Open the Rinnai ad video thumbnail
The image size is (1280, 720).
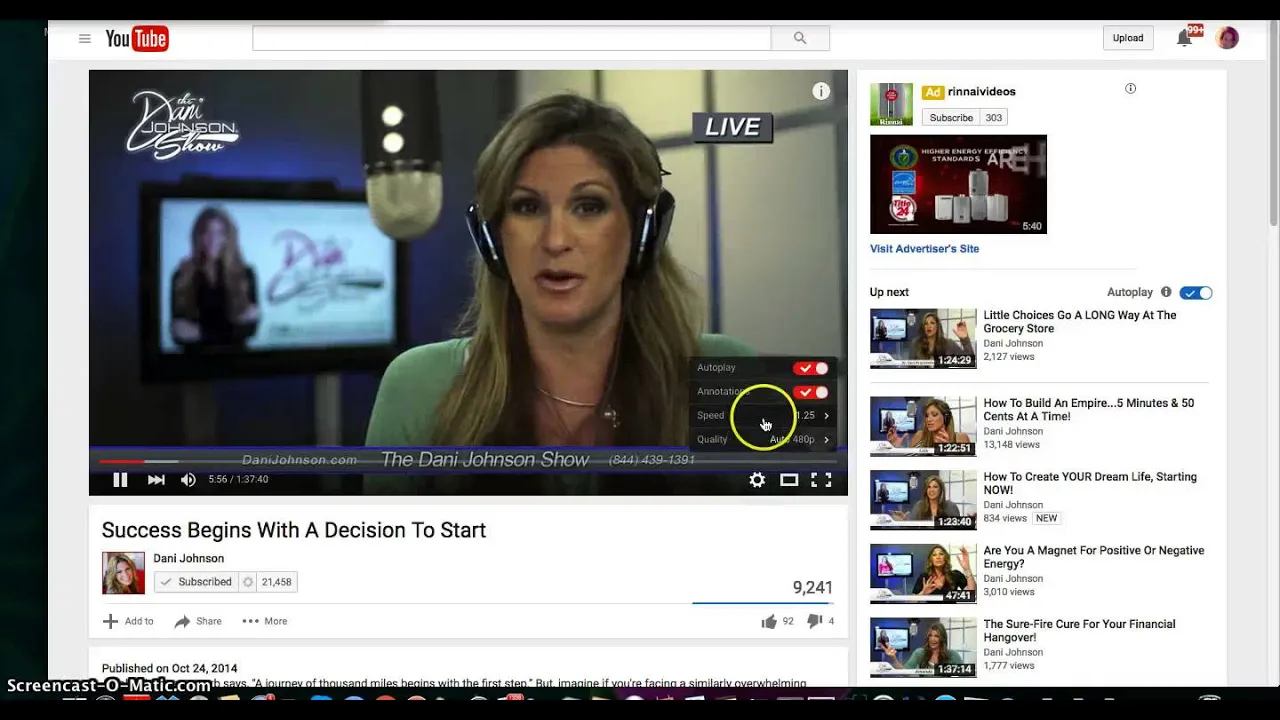958,184
